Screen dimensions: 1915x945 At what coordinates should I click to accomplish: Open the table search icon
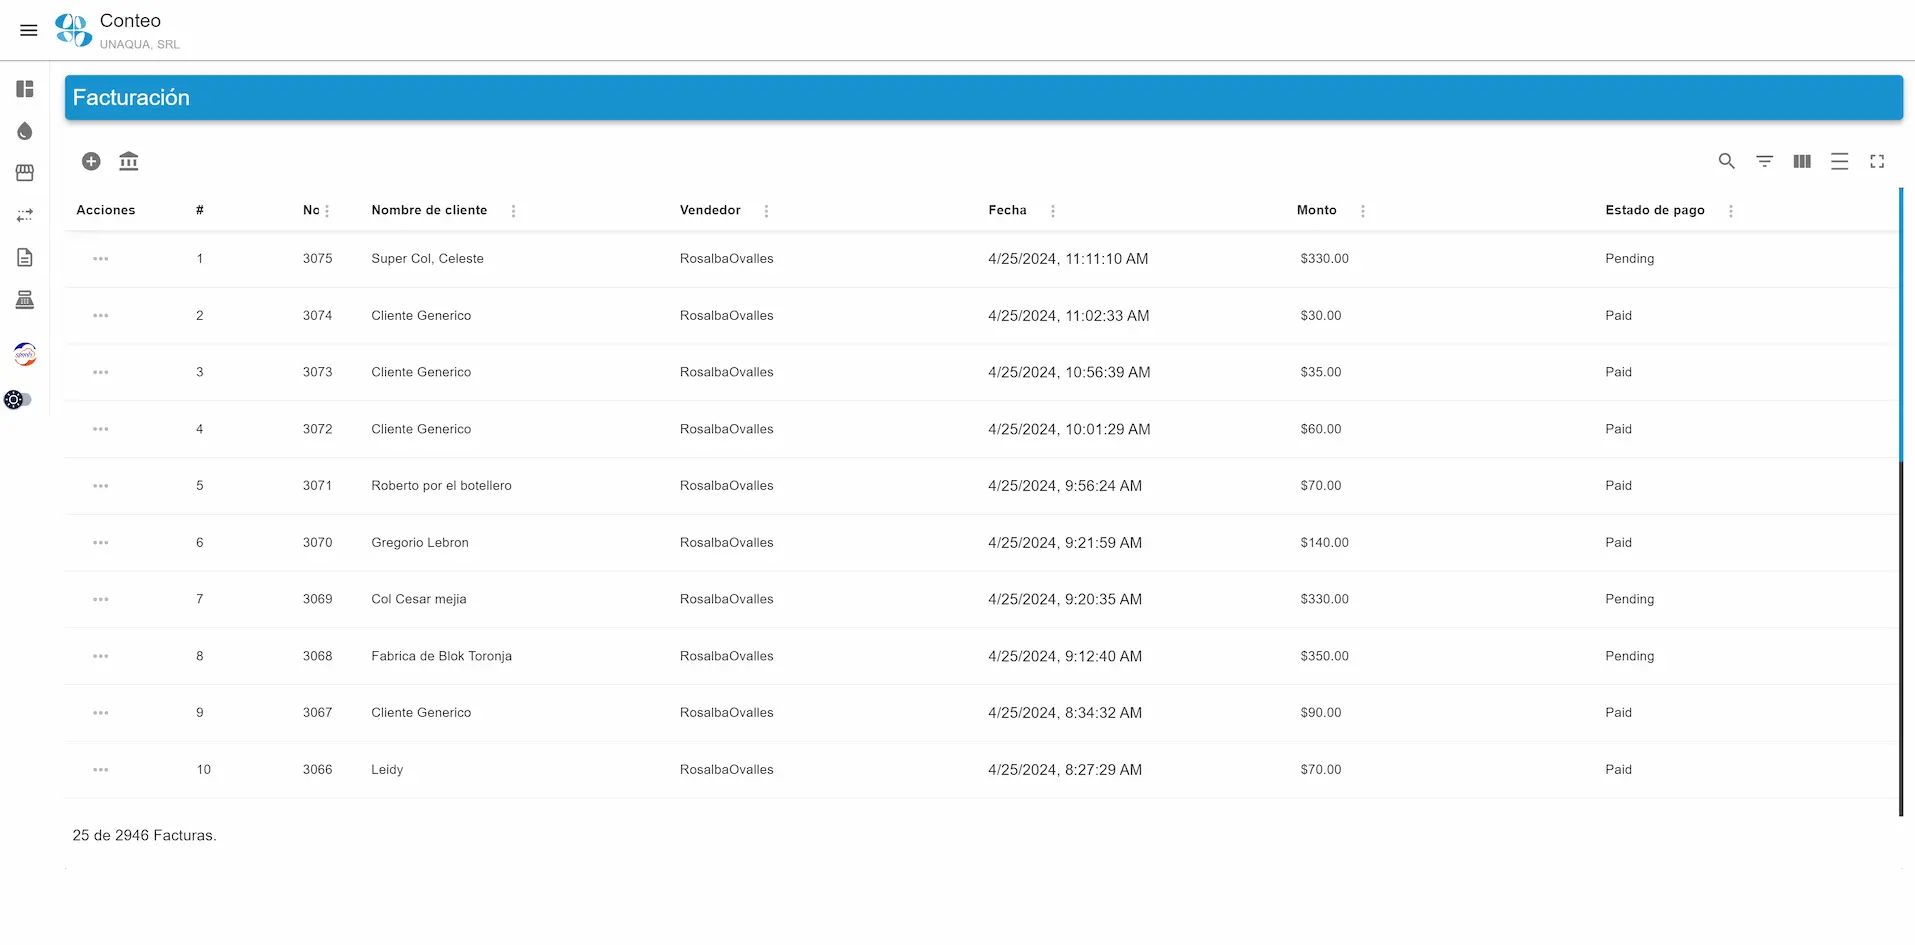pyautogui.click(x=1727, y=161)
